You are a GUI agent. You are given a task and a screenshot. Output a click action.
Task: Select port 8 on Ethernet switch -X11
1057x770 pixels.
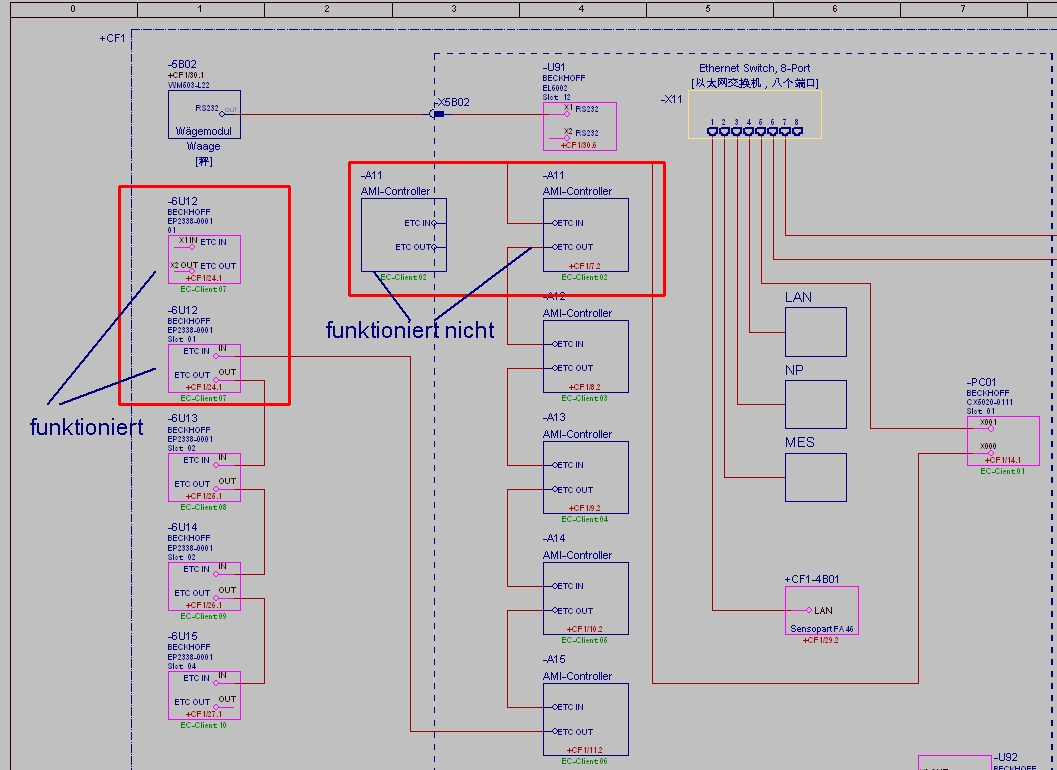click(x=797, y=131)
